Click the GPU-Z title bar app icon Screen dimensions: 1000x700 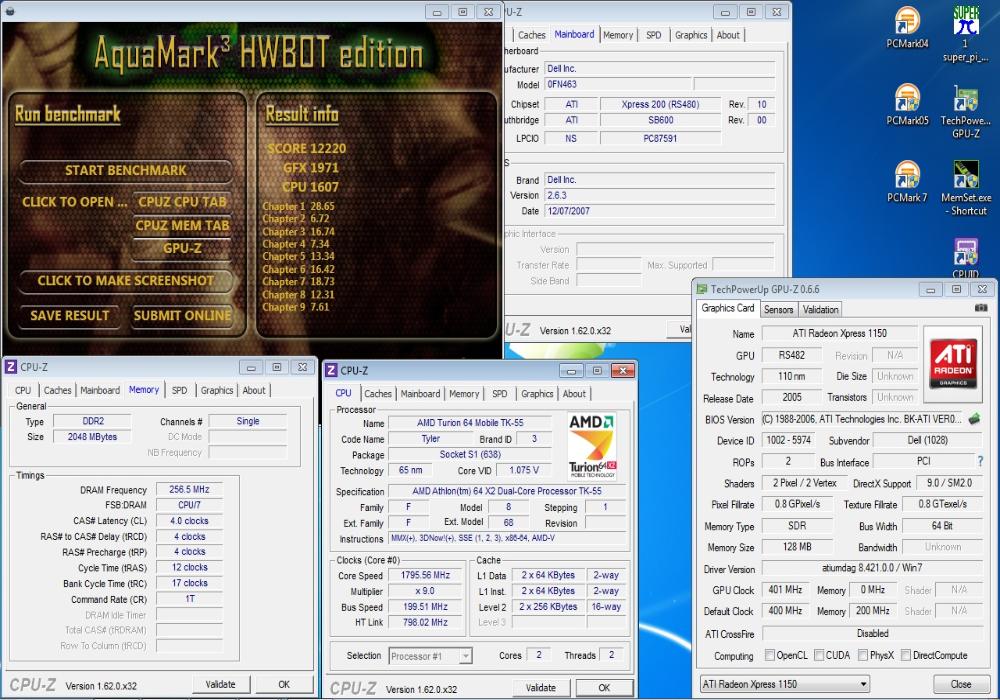coord(702,289)
